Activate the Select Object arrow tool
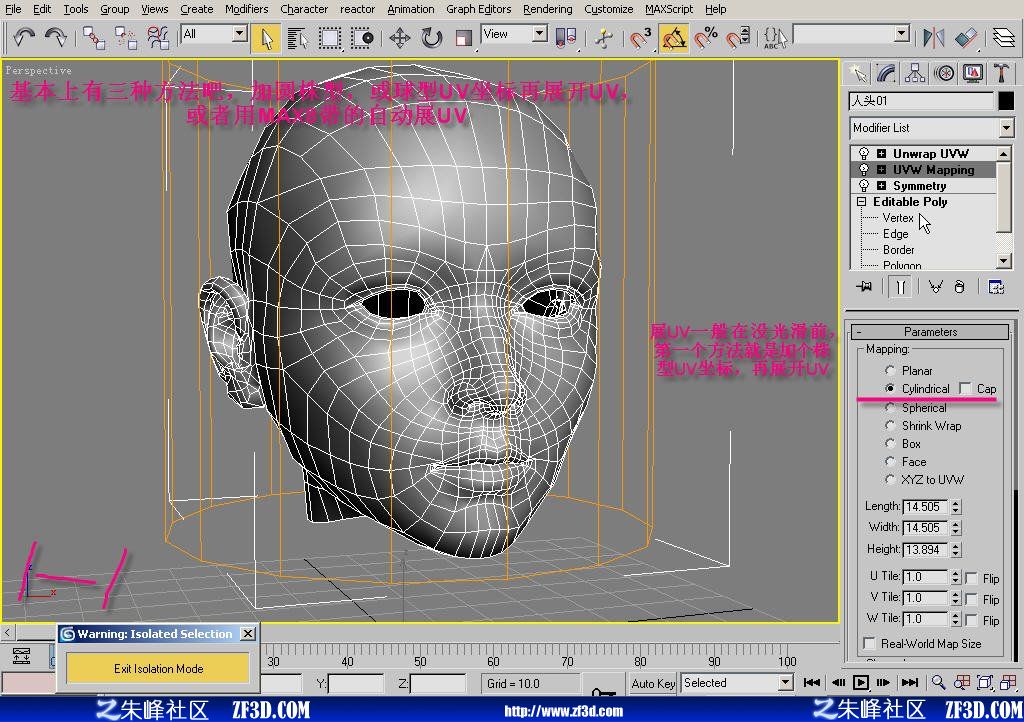The width and height of the screenshot is (1024, 722). tap(266, 38)
